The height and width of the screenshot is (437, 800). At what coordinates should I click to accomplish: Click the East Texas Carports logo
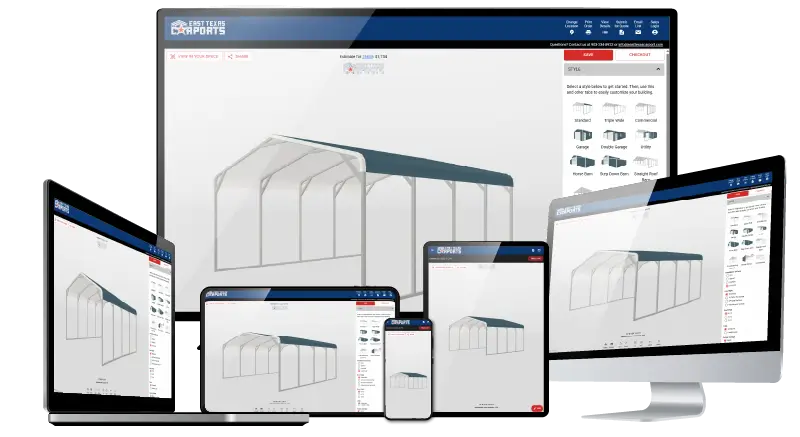click(x=197, y=27)
